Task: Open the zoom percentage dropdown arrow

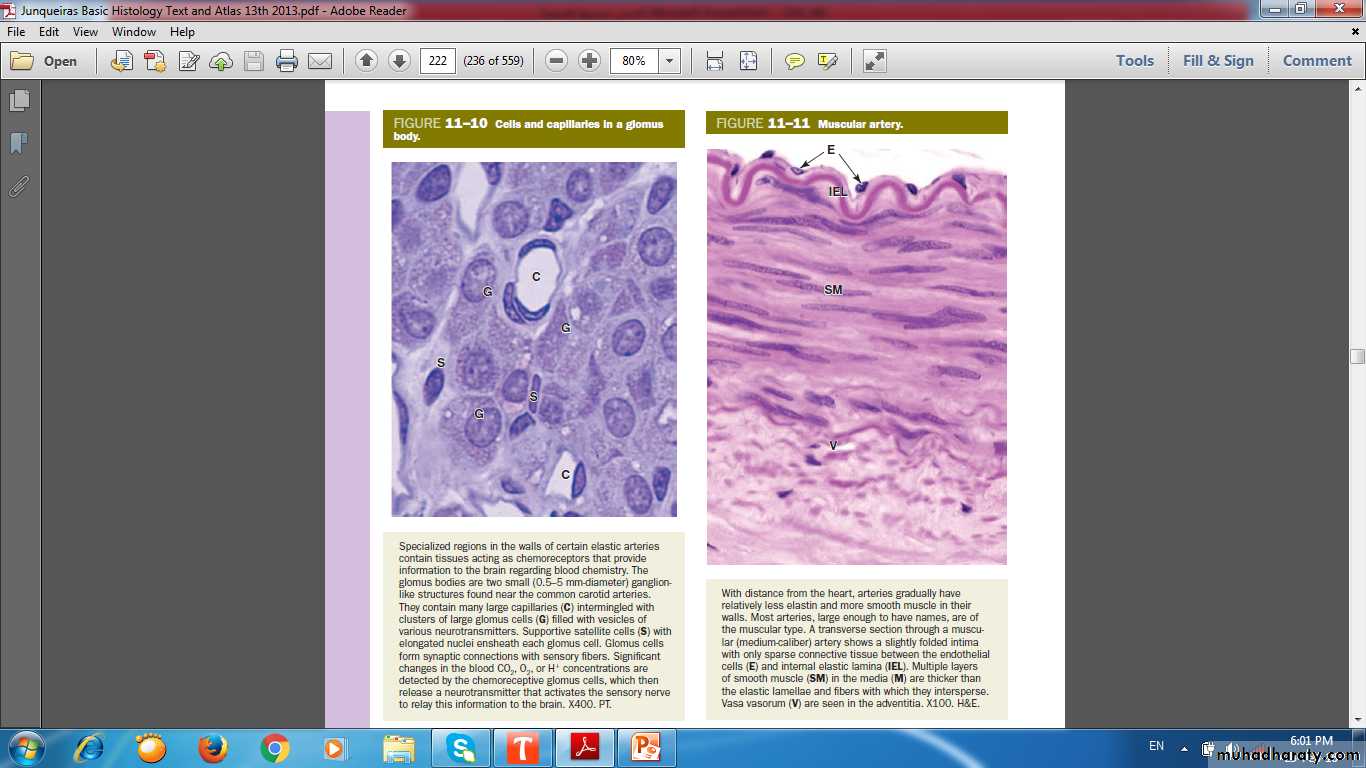Action: click(670, 61)
